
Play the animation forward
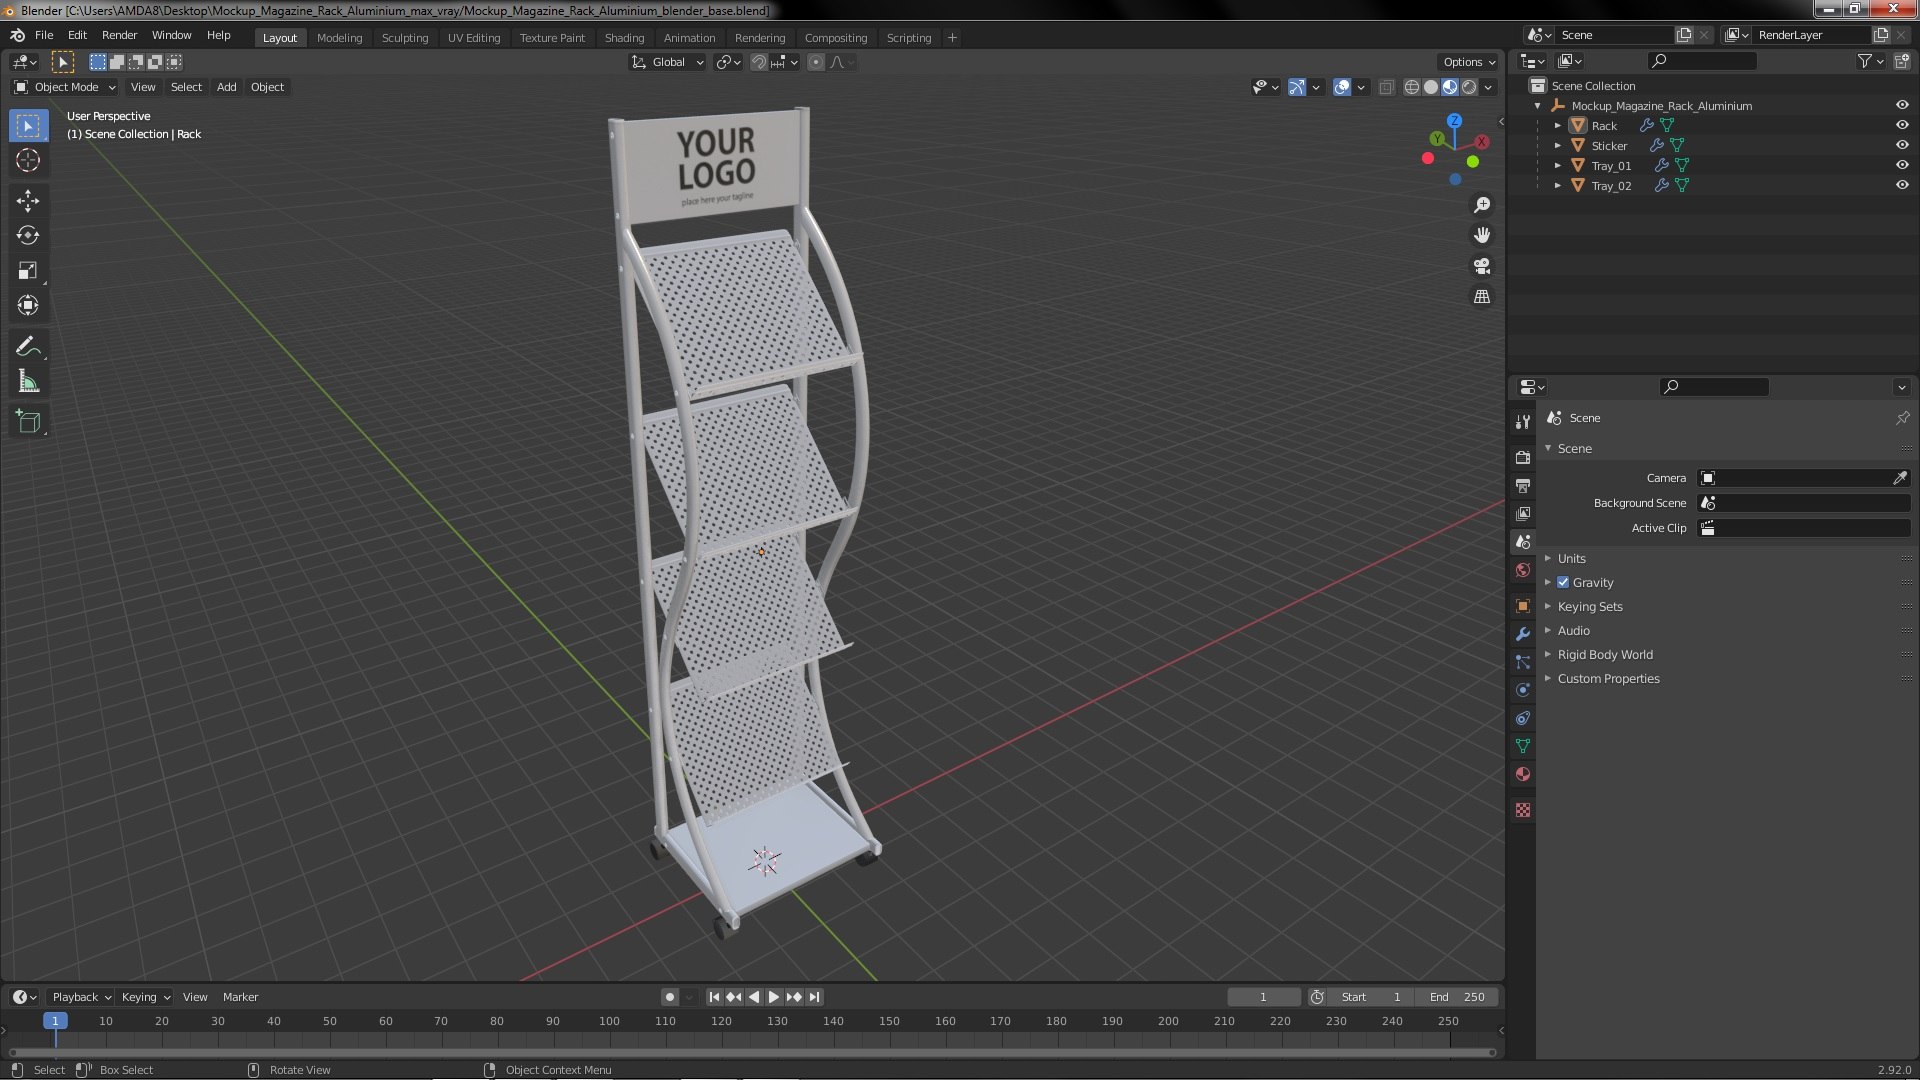pos(773,997)
